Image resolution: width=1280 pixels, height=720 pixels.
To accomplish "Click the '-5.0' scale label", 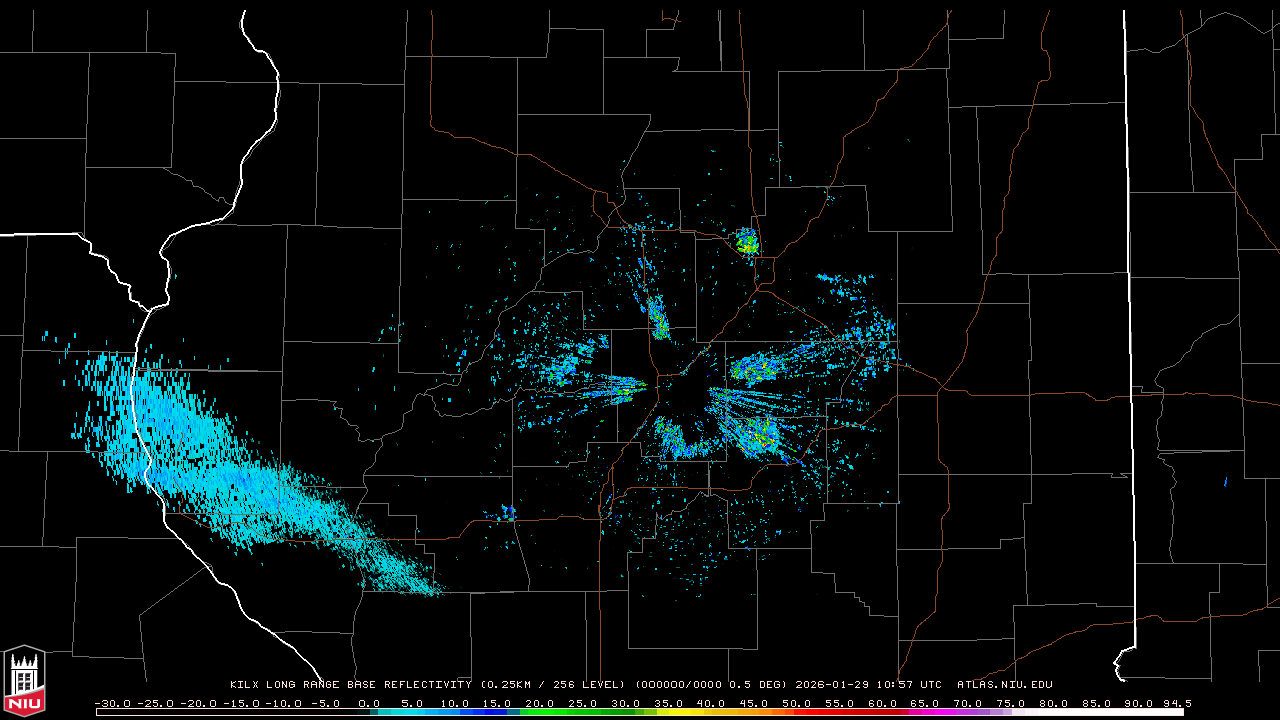I will coord(324,703).
